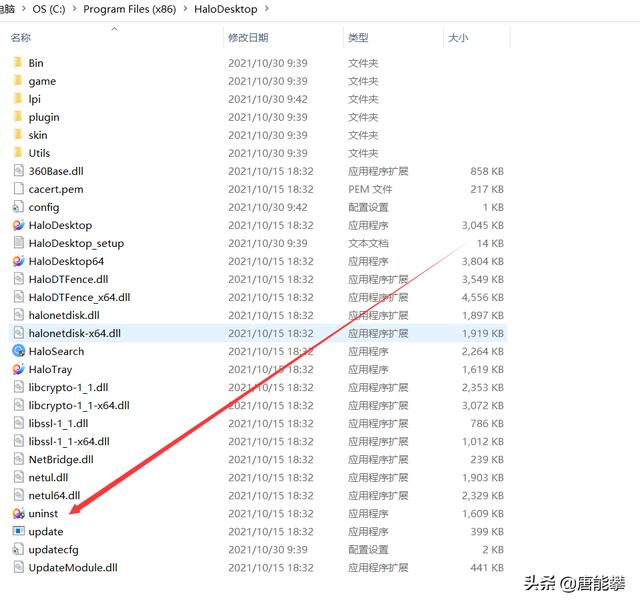Click the halonetdisk-x64.dll file icon
The width and height of the screenshot is (640, 606).
18,333
